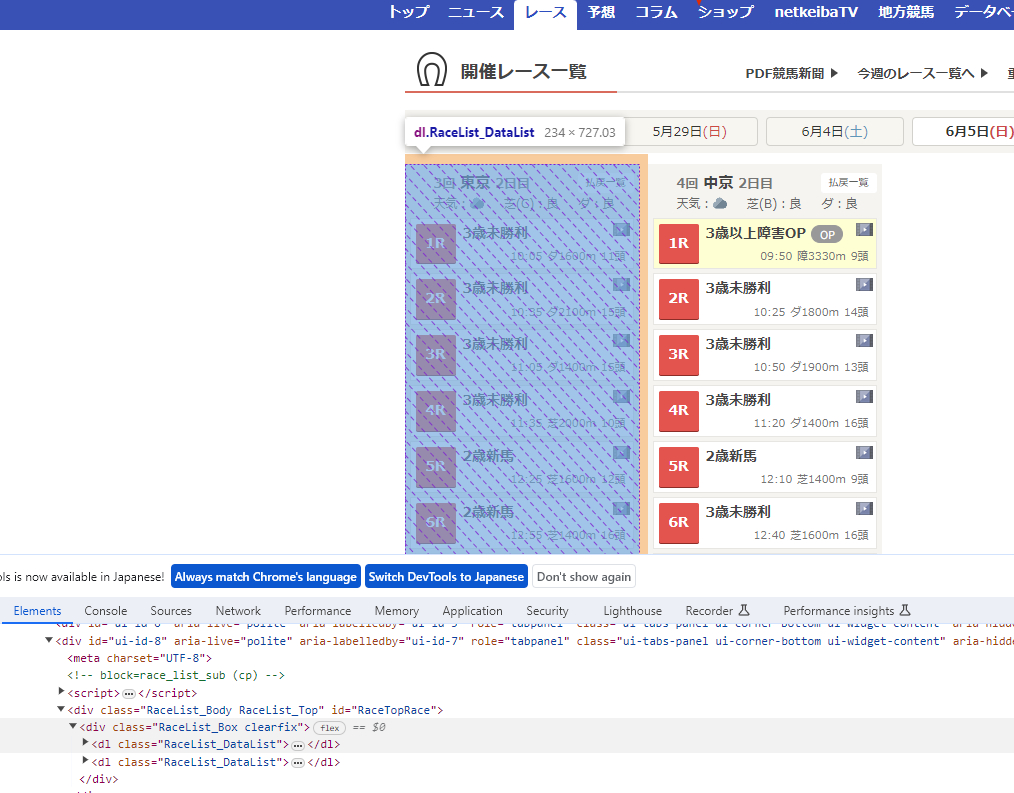
Task: Click the Don't show again button
Action: pos(584,576)
